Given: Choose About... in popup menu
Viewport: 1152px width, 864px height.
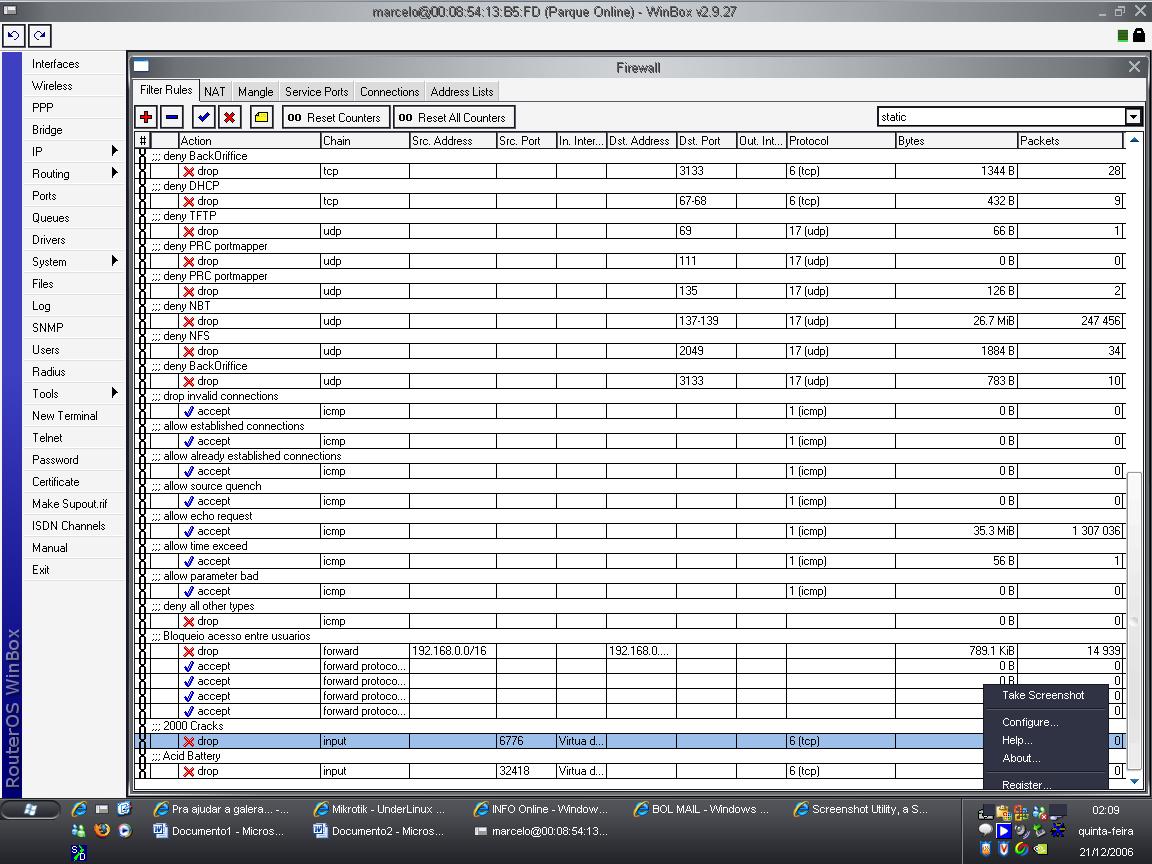Looking at the screenshot, I should point(1020,758).
